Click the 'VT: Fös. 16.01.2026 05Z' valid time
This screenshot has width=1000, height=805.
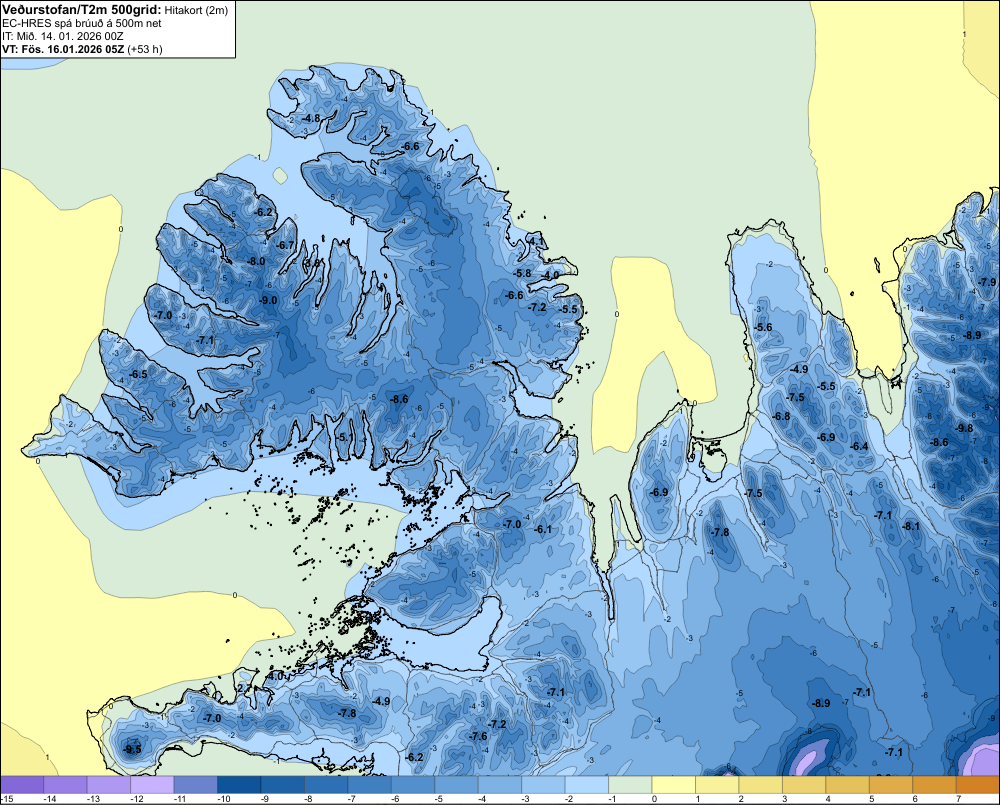pyautogui.click(x=63, y=49)
